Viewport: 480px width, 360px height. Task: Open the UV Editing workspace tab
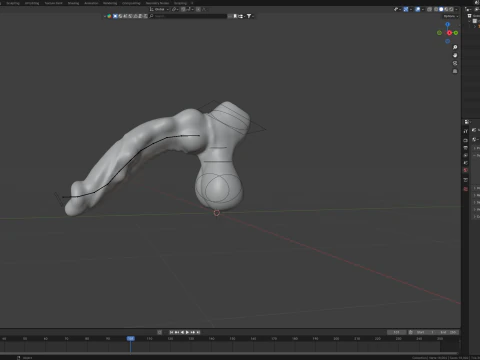click(x=32, y=3)
